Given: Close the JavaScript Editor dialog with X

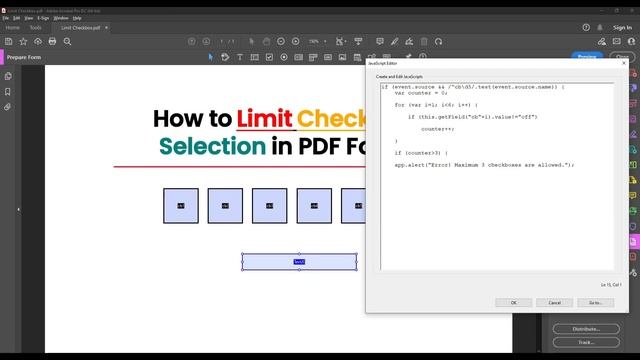Looking at the screenshot, I should pyautogui.click(x=624, y=63).
